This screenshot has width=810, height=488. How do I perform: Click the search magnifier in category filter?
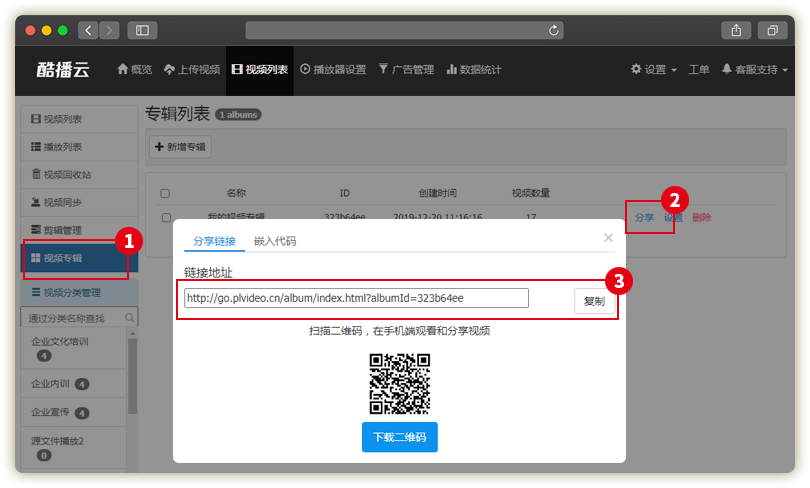(130, 318)
